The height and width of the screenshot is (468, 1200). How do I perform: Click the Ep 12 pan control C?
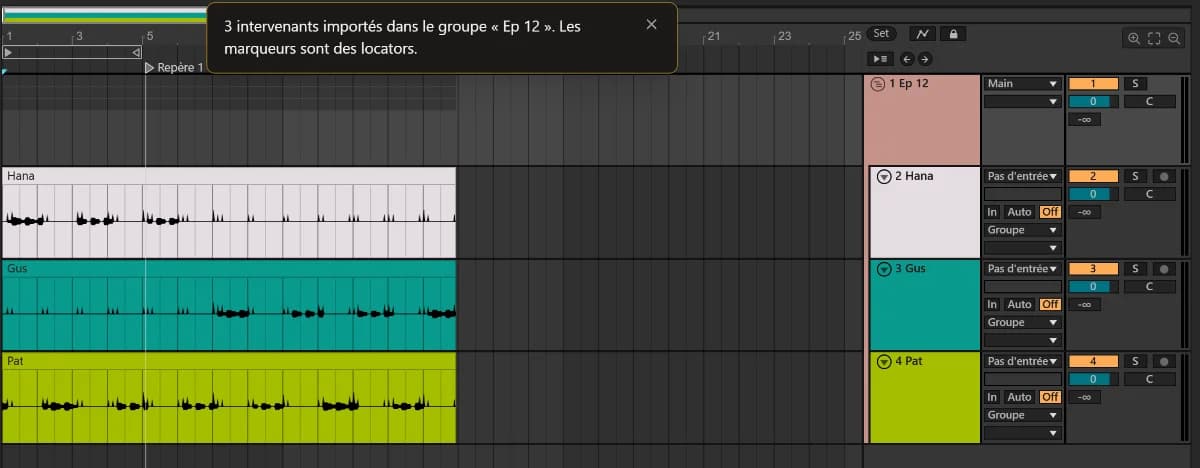click(x=1149, y=101)
